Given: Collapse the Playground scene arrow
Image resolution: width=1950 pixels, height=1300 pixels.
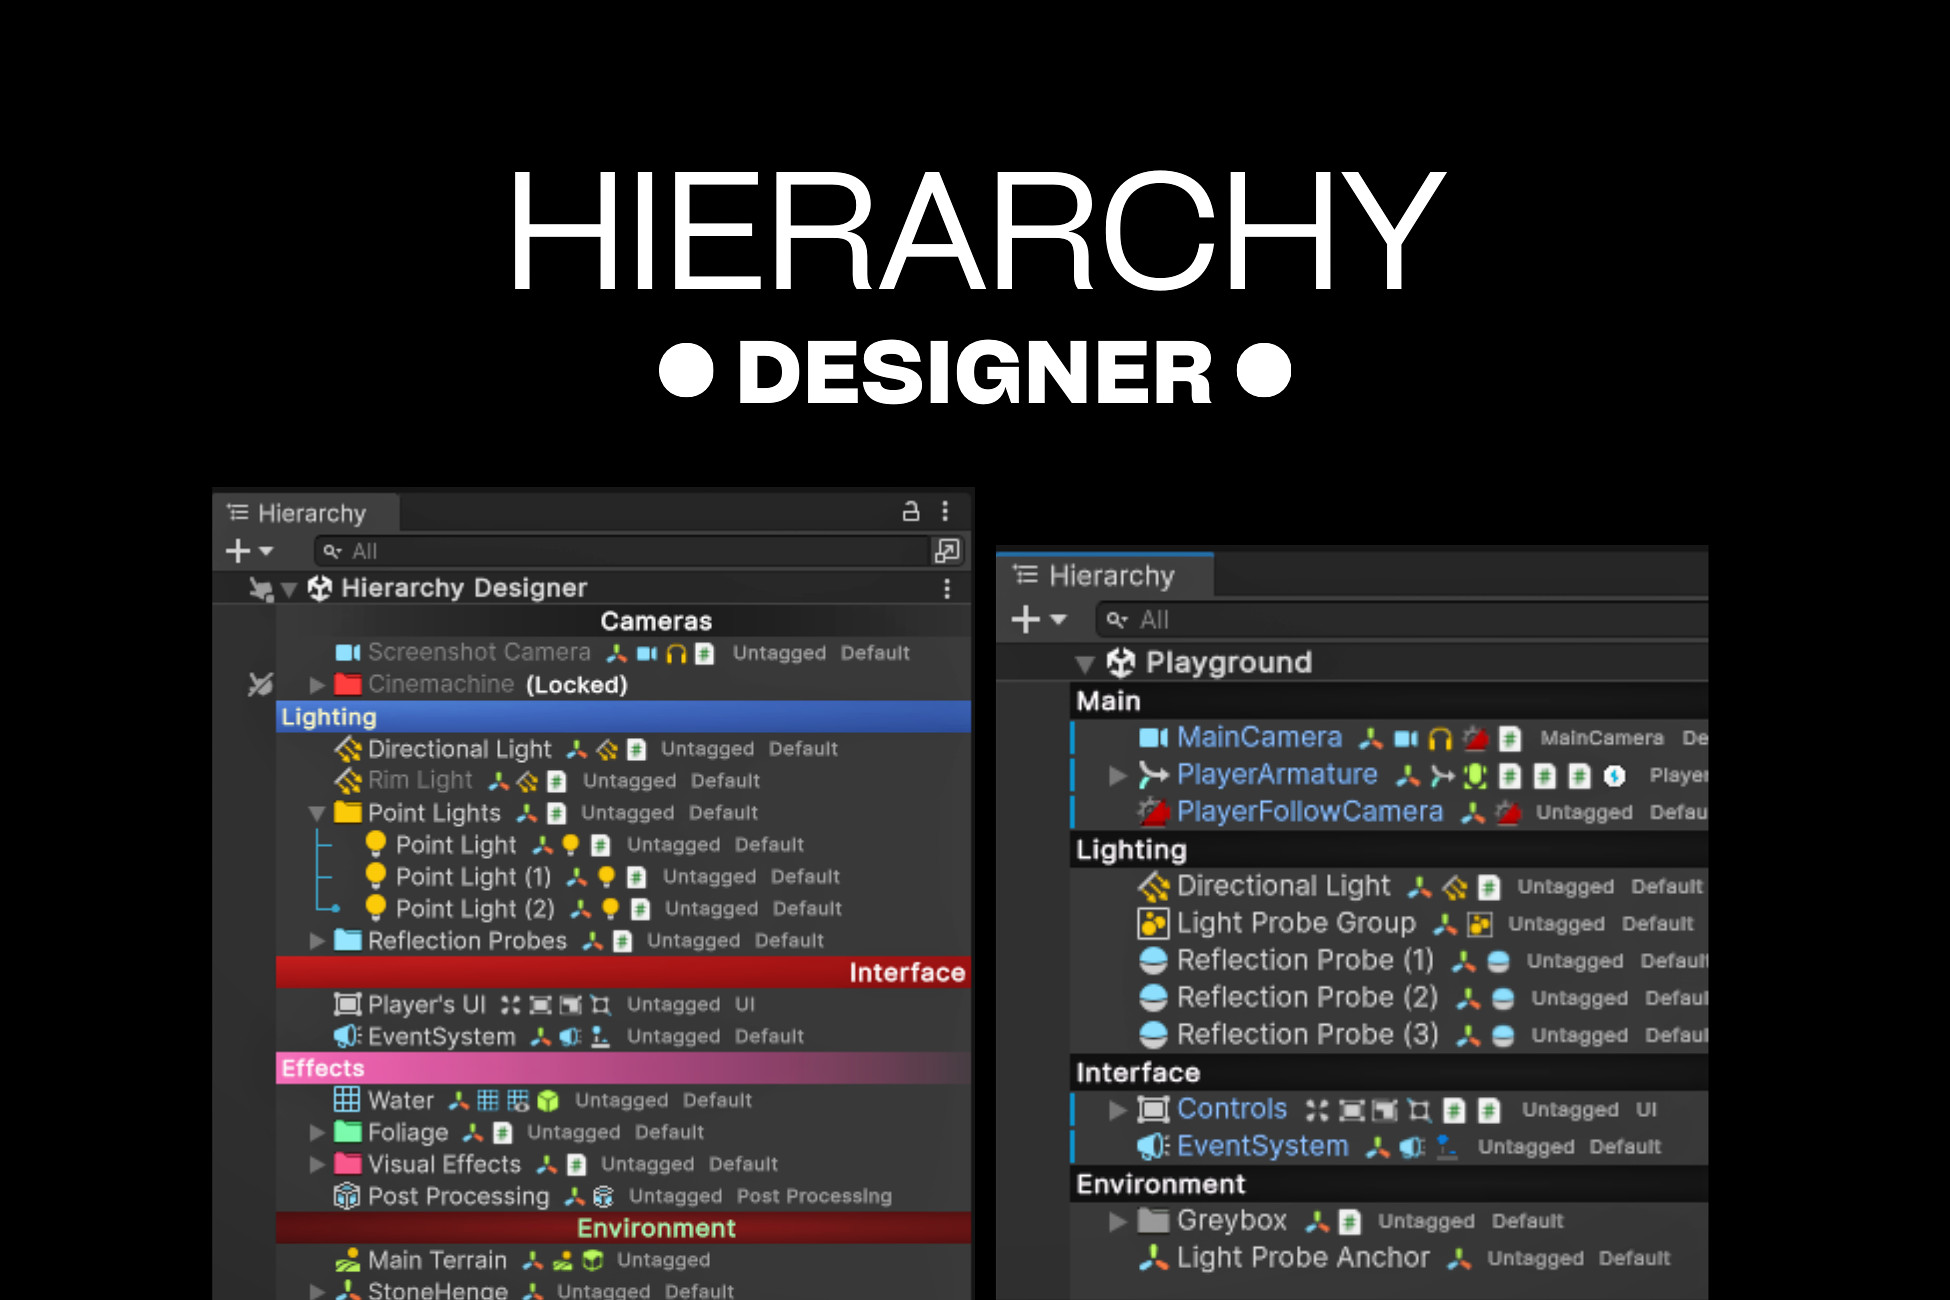Looking at the screenshot, I should click(1084, 663).
